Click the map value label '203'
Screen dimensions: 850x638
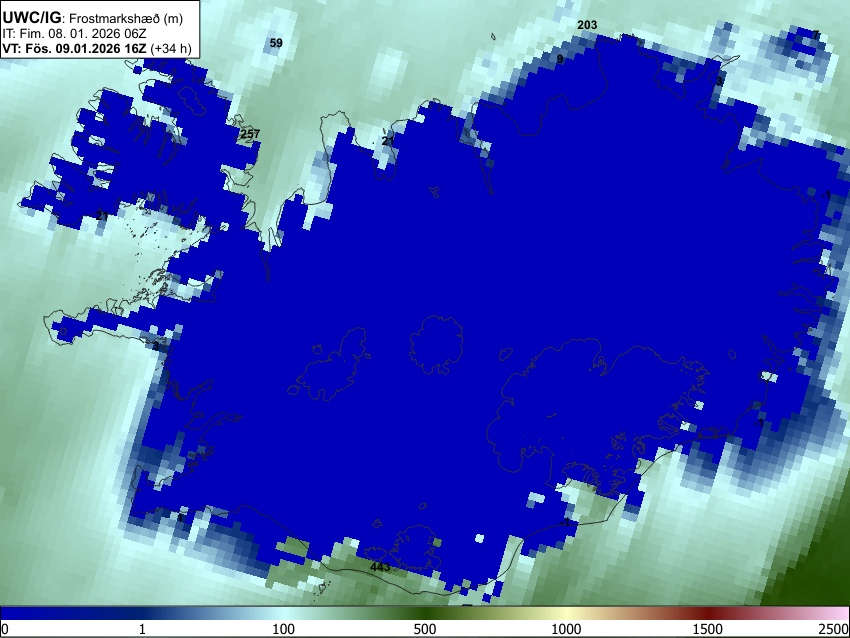pos(587,25)
